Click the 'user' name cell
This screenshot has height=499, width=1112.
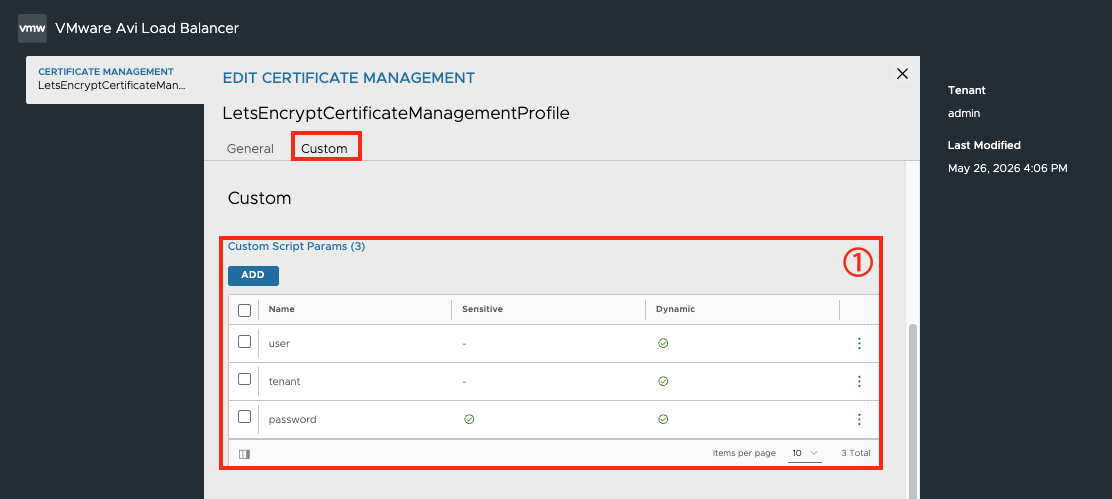click(x=279, y=344)
